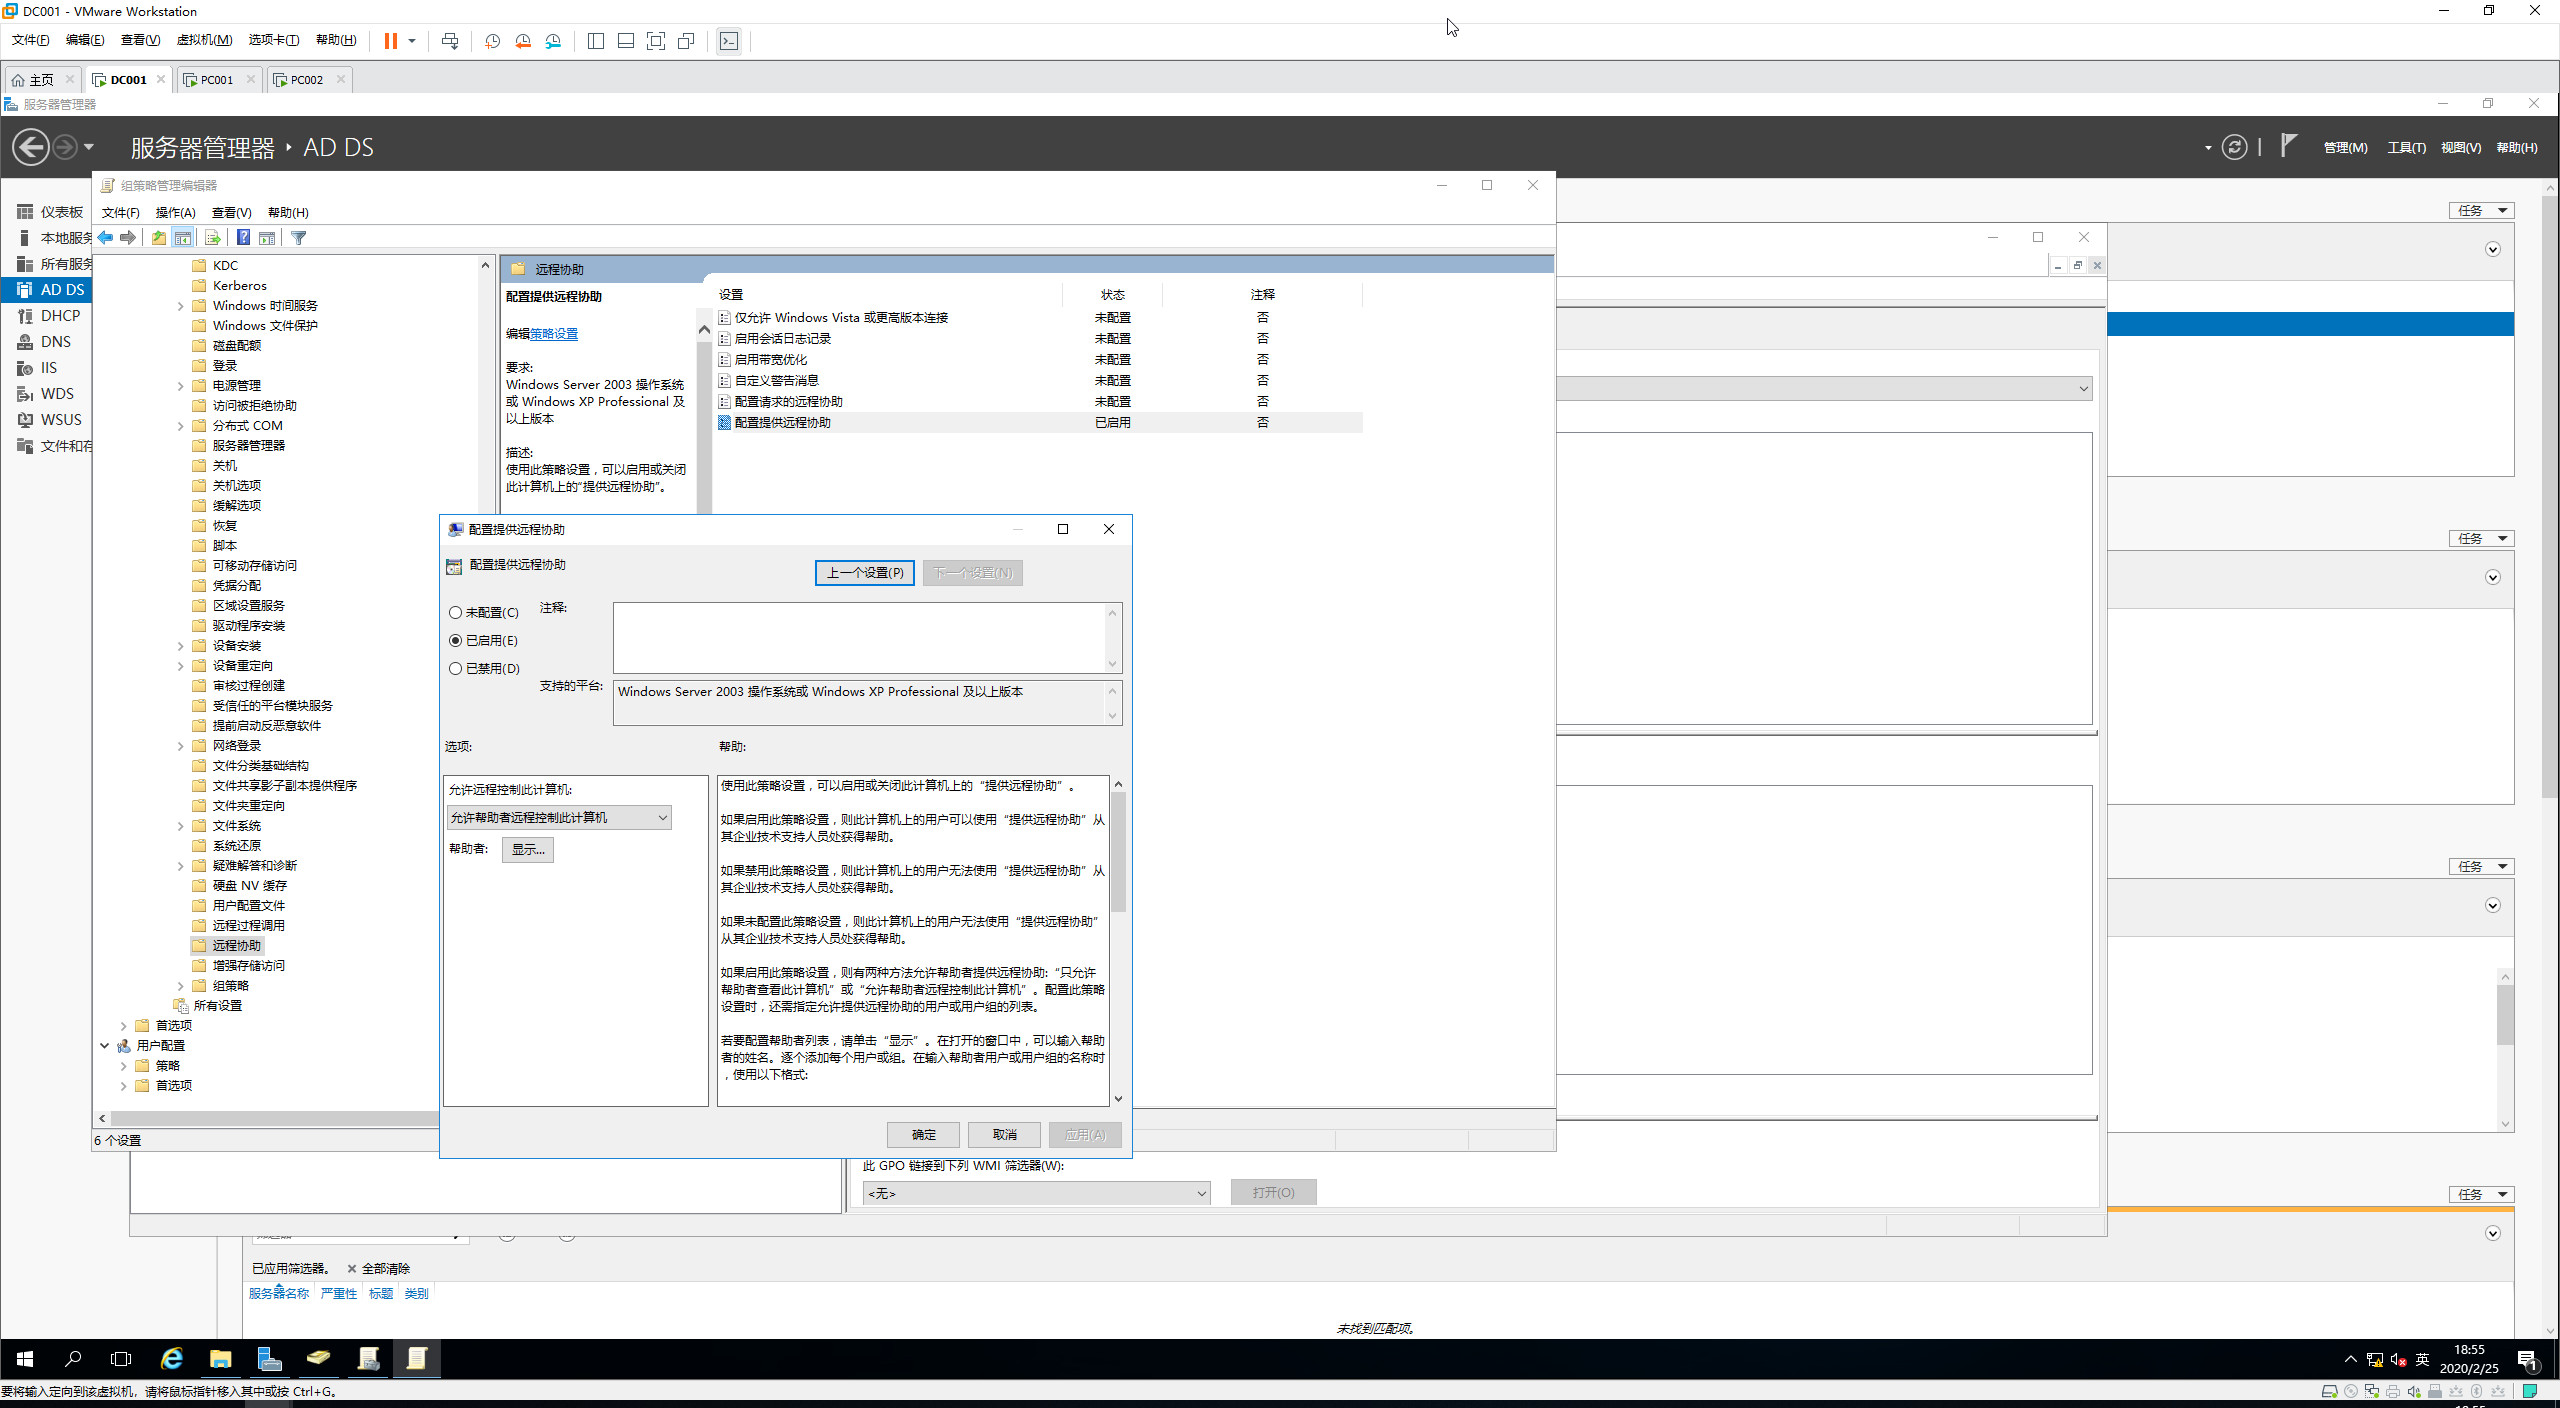Open the 虚拟机 menu in VMware
Image resolution: width=2560 pixels, height=1408 pixels.
coord(204,40)
